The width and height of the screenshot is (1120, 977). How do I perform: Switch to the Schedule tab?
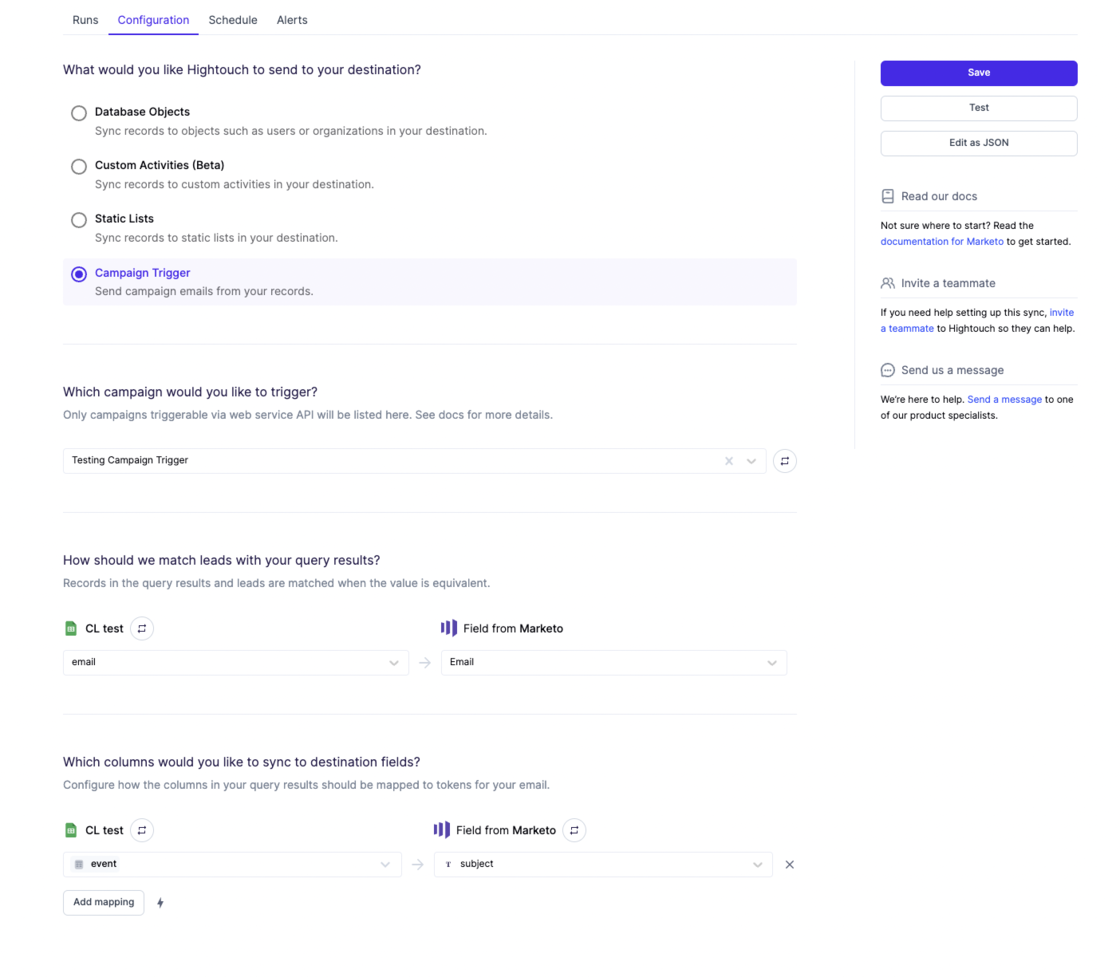pyautogui.click(x=232, y=20)
